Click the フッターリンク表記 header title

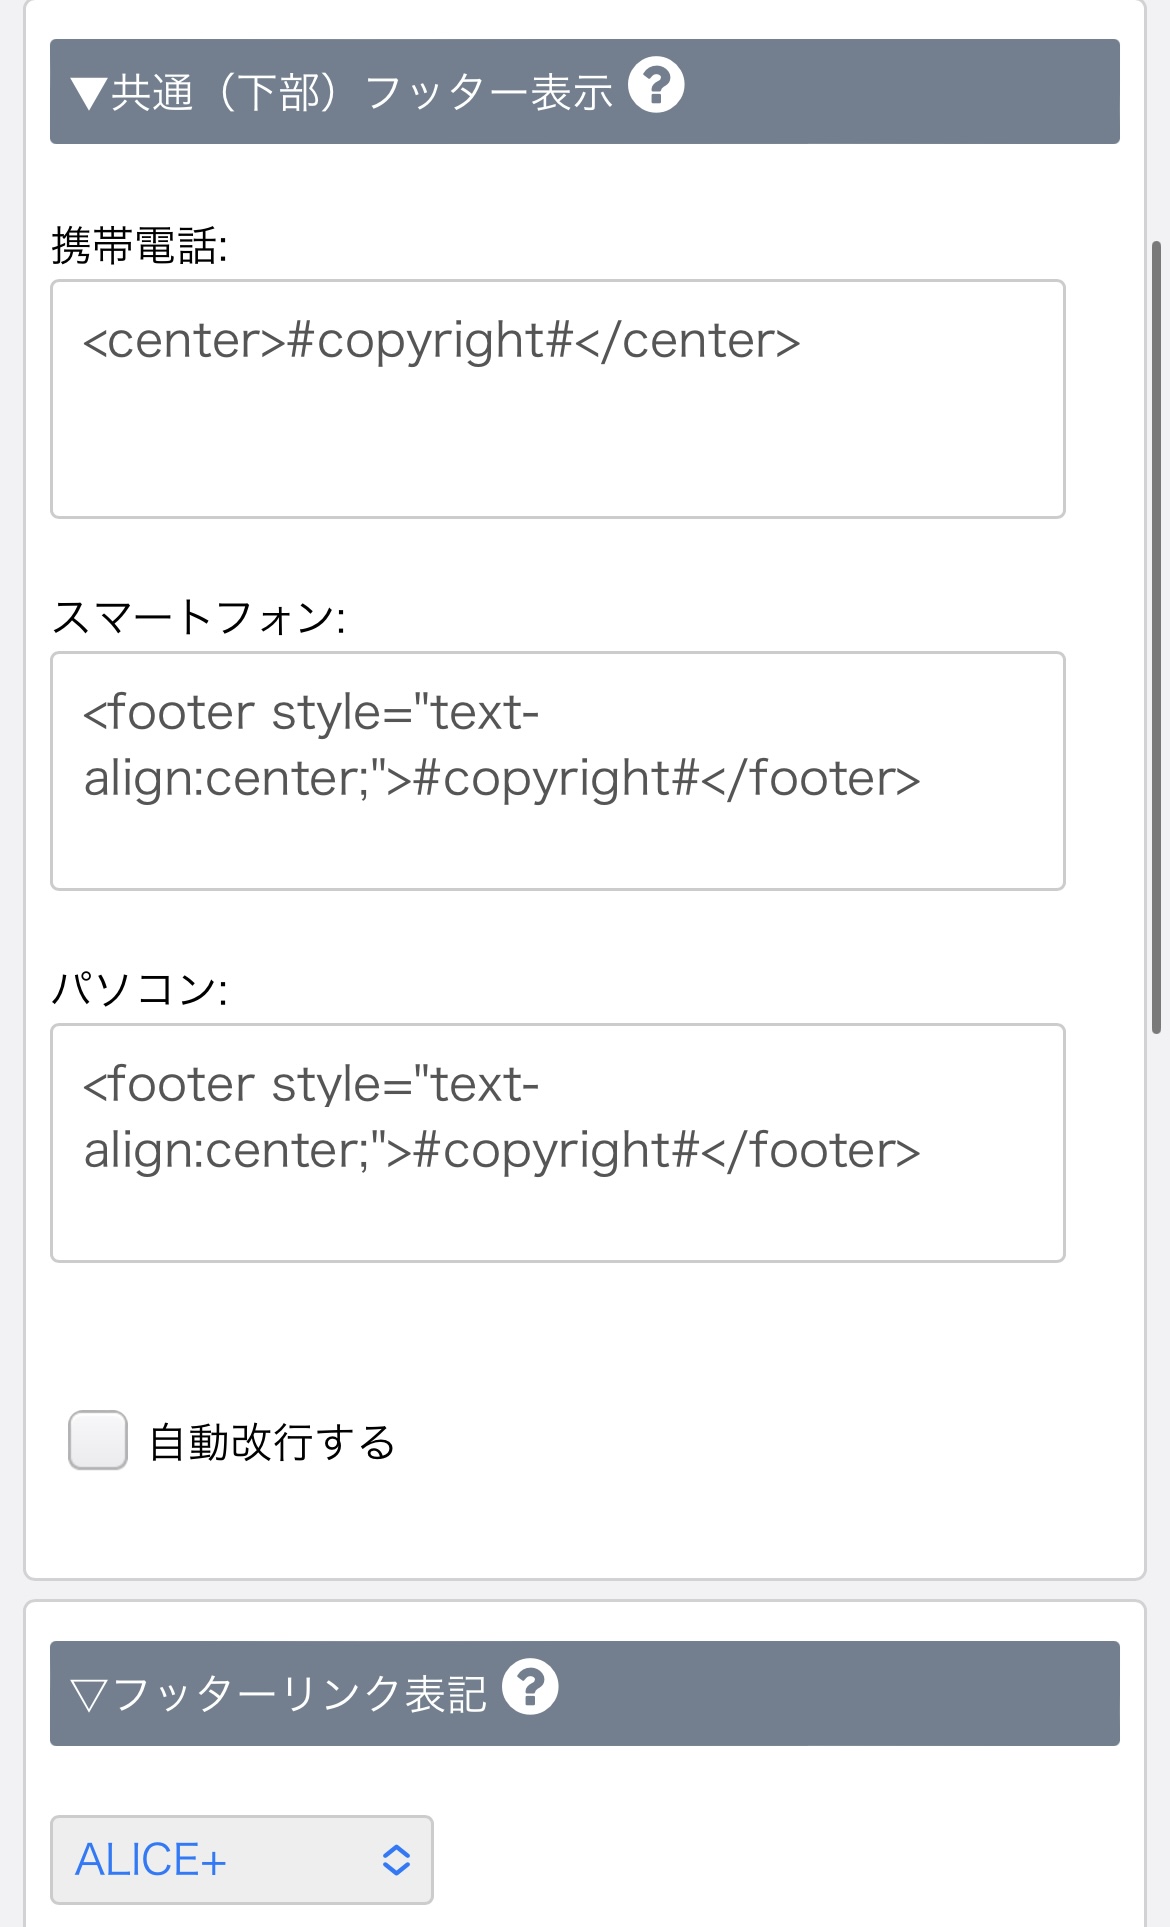click(x=299, y=1695)
